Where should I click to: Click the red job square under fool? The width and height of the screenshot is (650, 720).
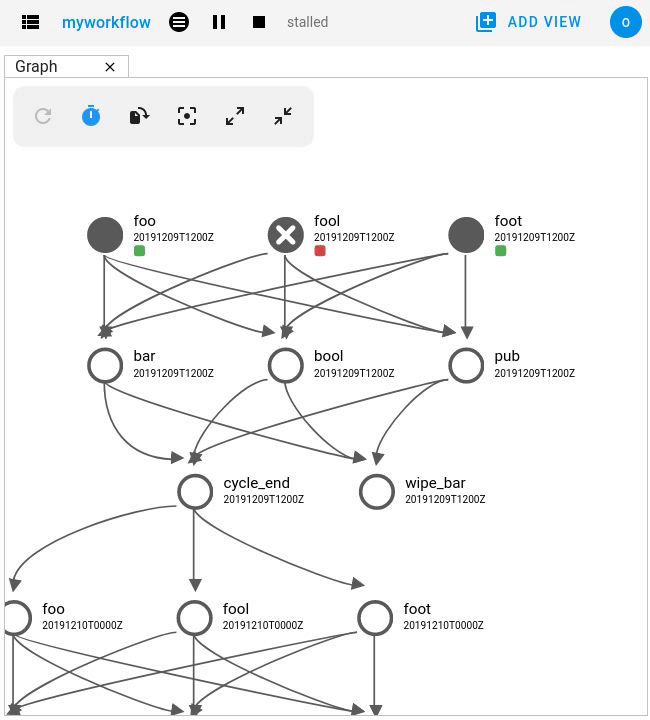coord(320,251)
